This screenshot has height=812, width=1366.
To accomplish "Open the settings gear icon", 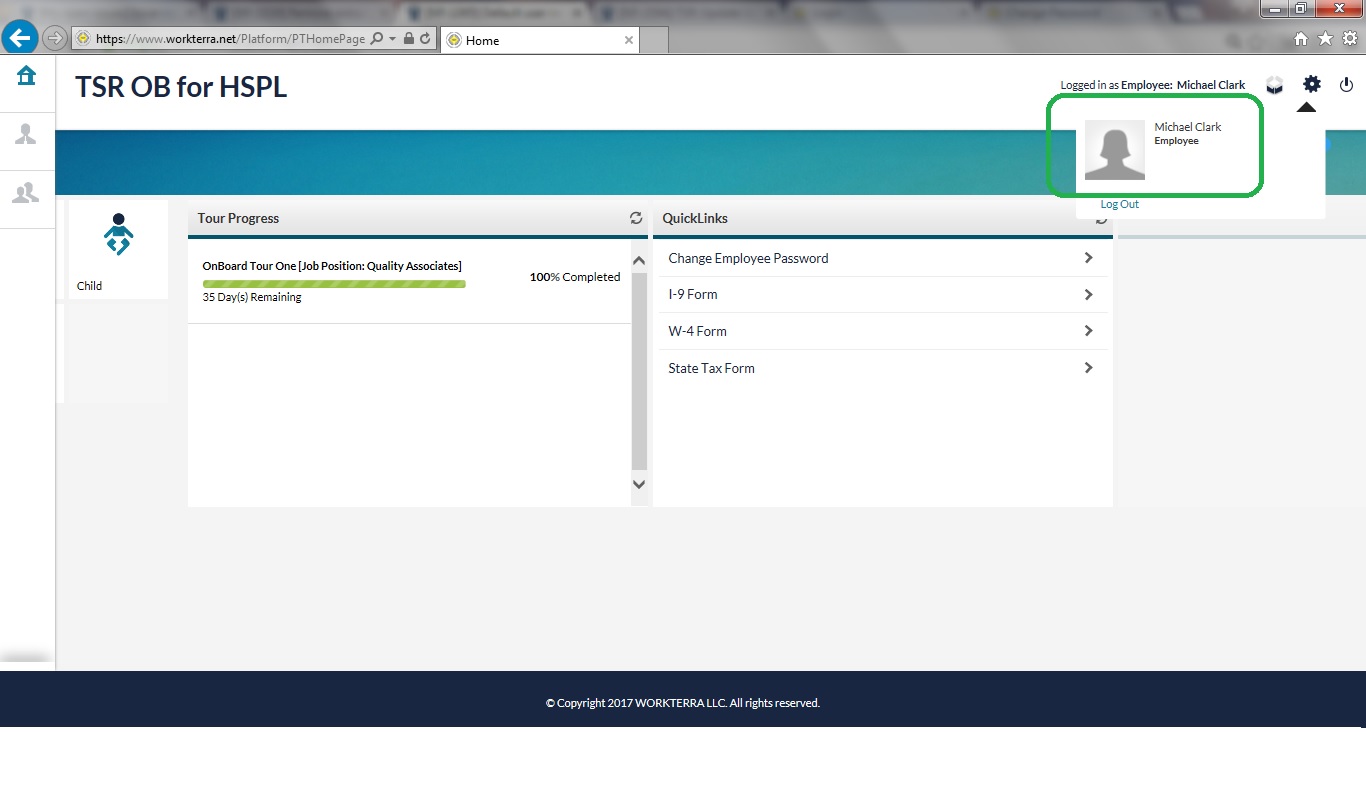I will point(1312,85).
